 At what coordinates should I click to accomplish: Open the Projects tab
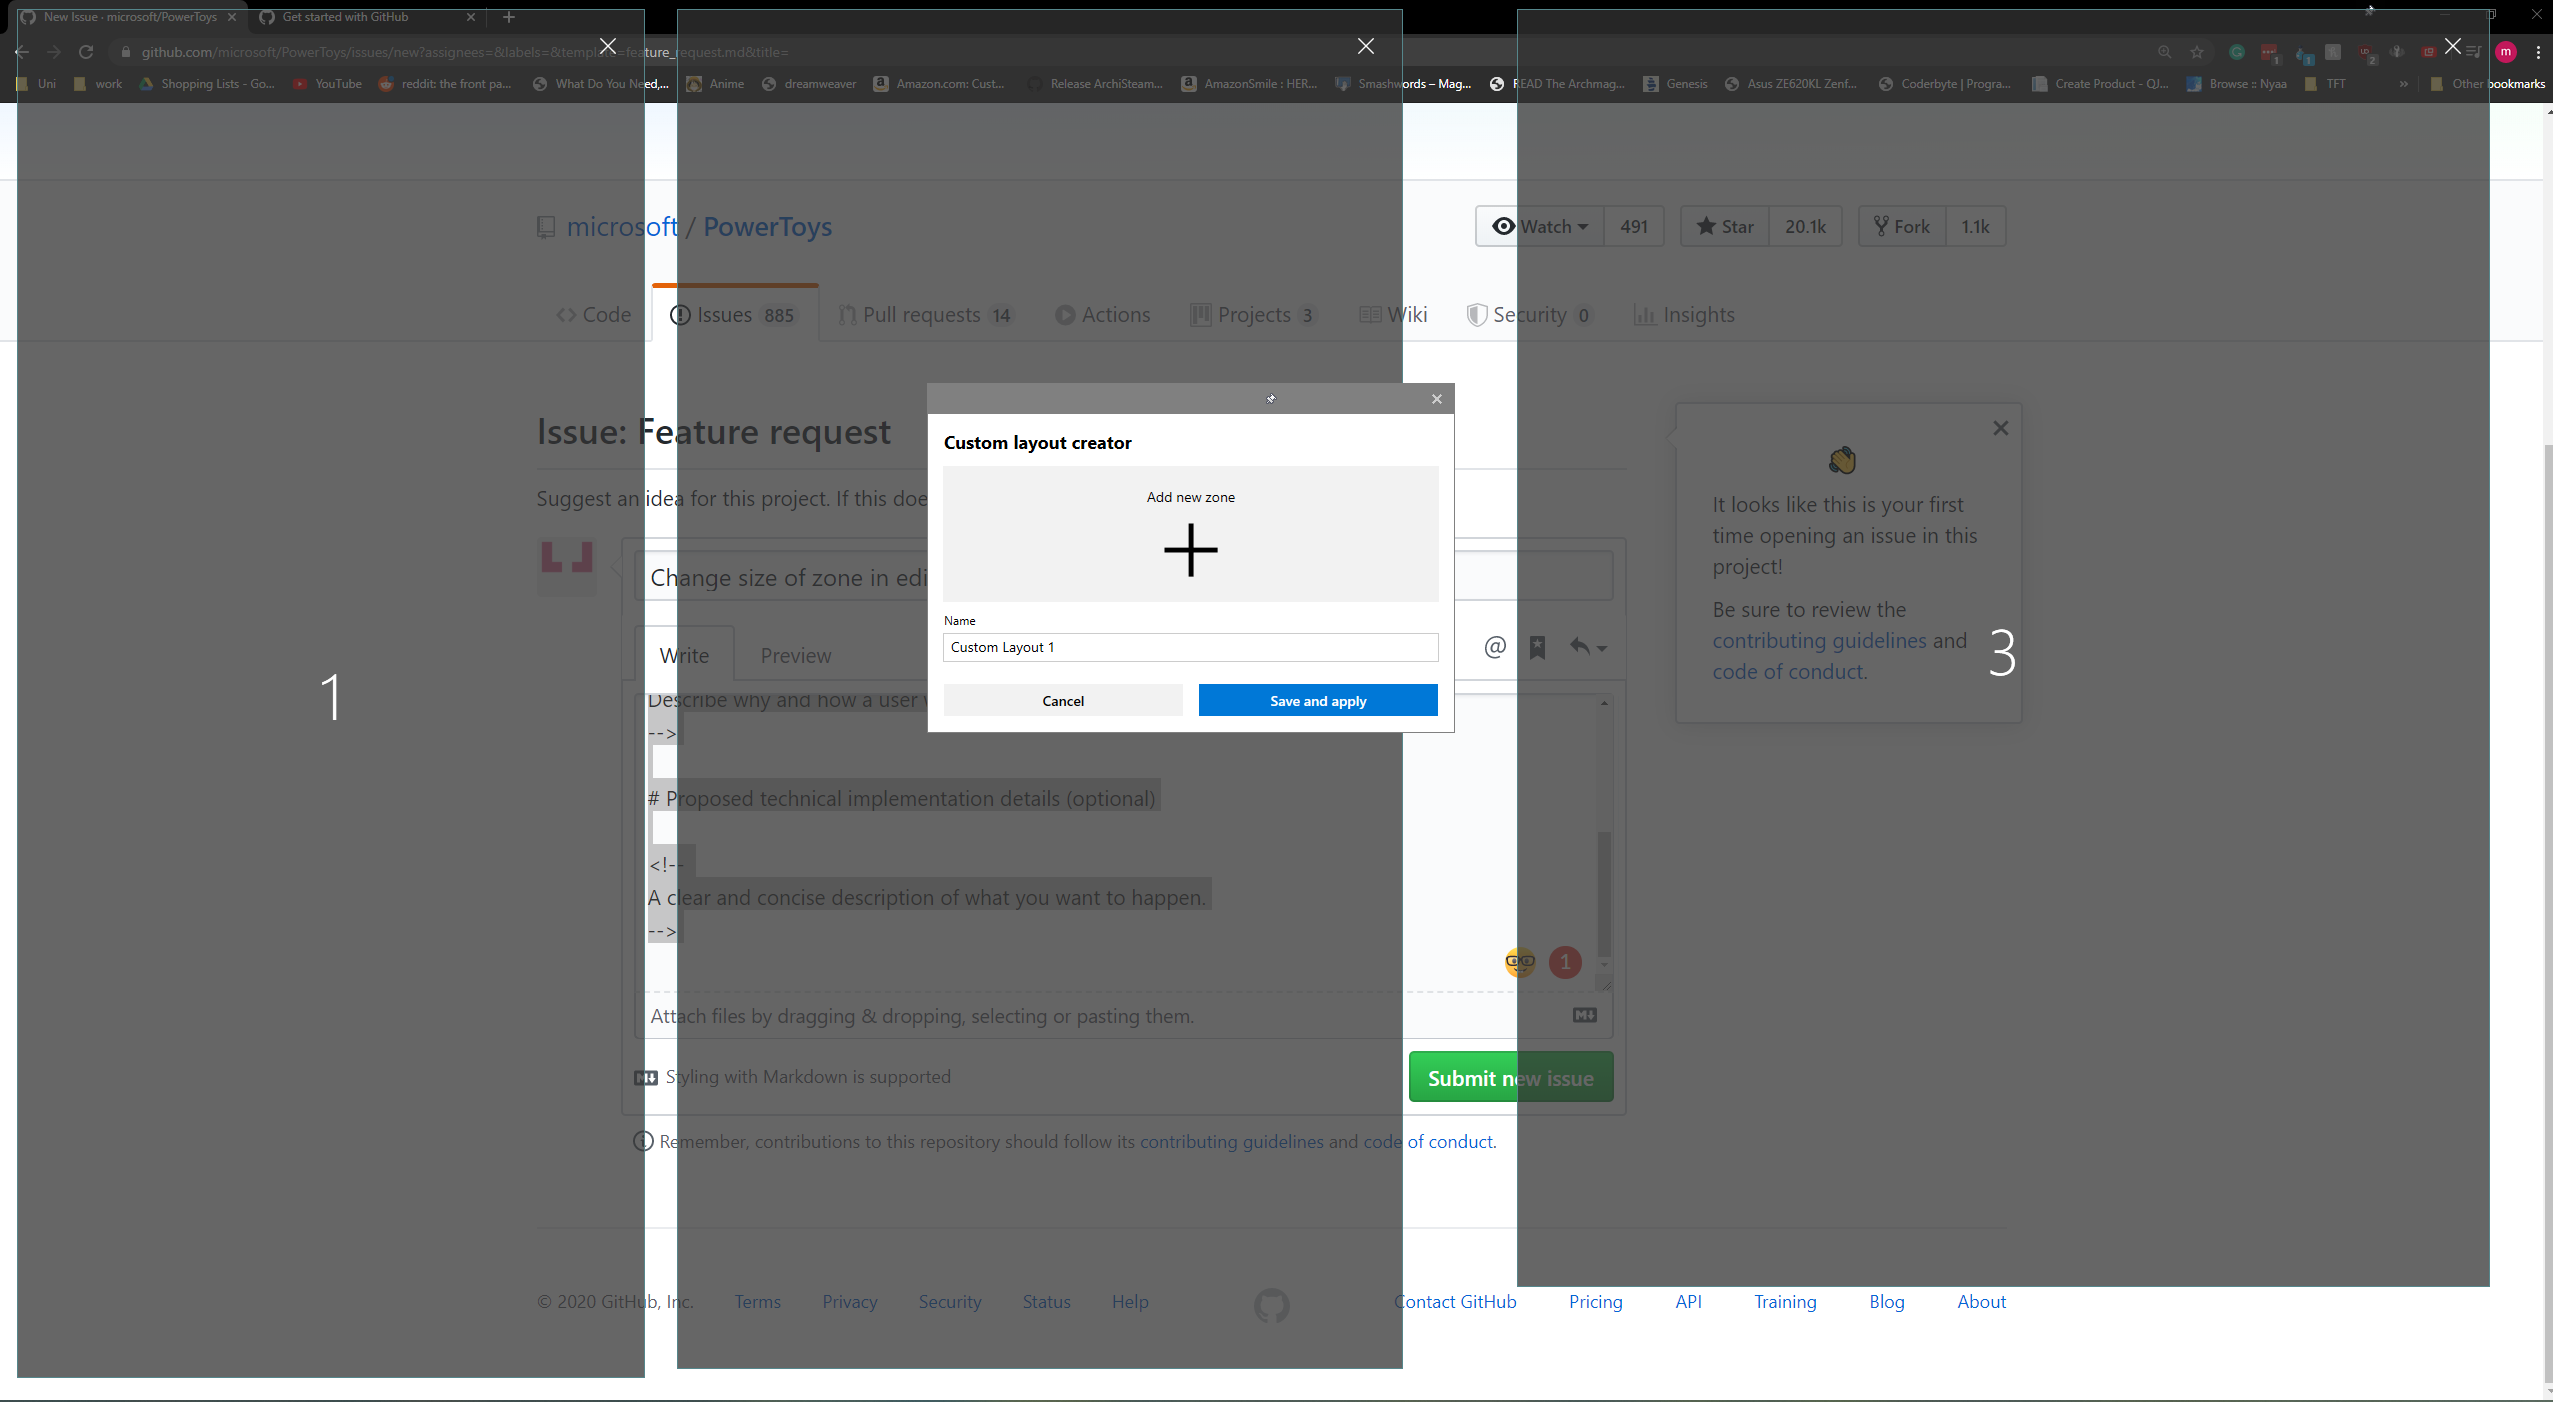(x=1253, y=315)
